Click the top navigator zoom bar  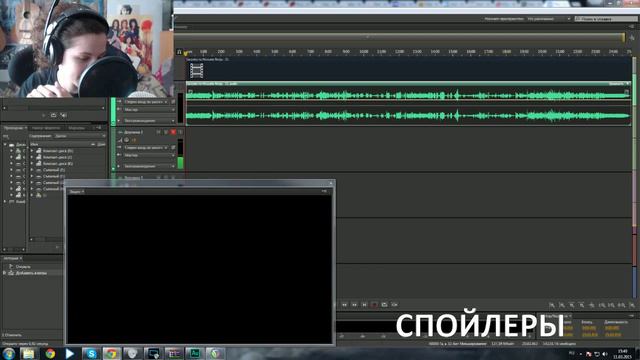pos(399,37)
